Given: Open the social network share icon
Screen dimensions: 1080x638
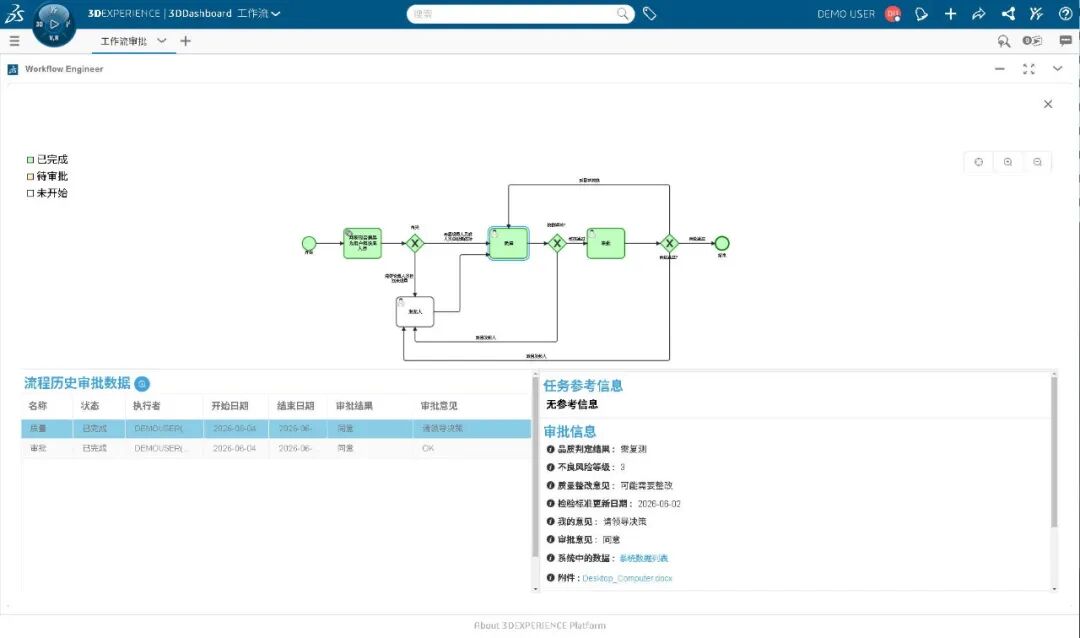Looking at the screenshot, I should [1008, 14].
